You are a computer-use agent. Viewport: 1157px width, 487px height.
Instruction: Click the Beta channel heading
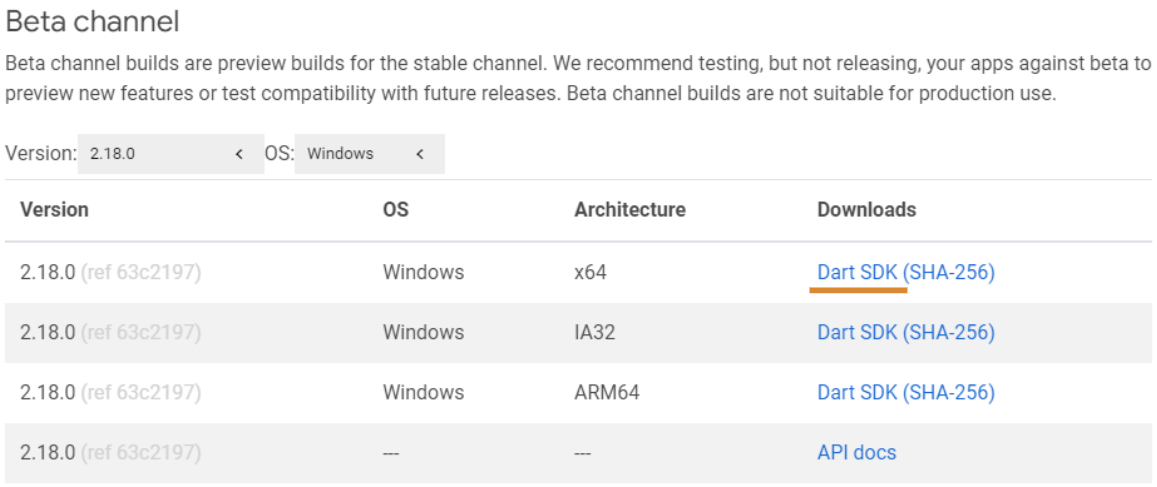point(92,22)
